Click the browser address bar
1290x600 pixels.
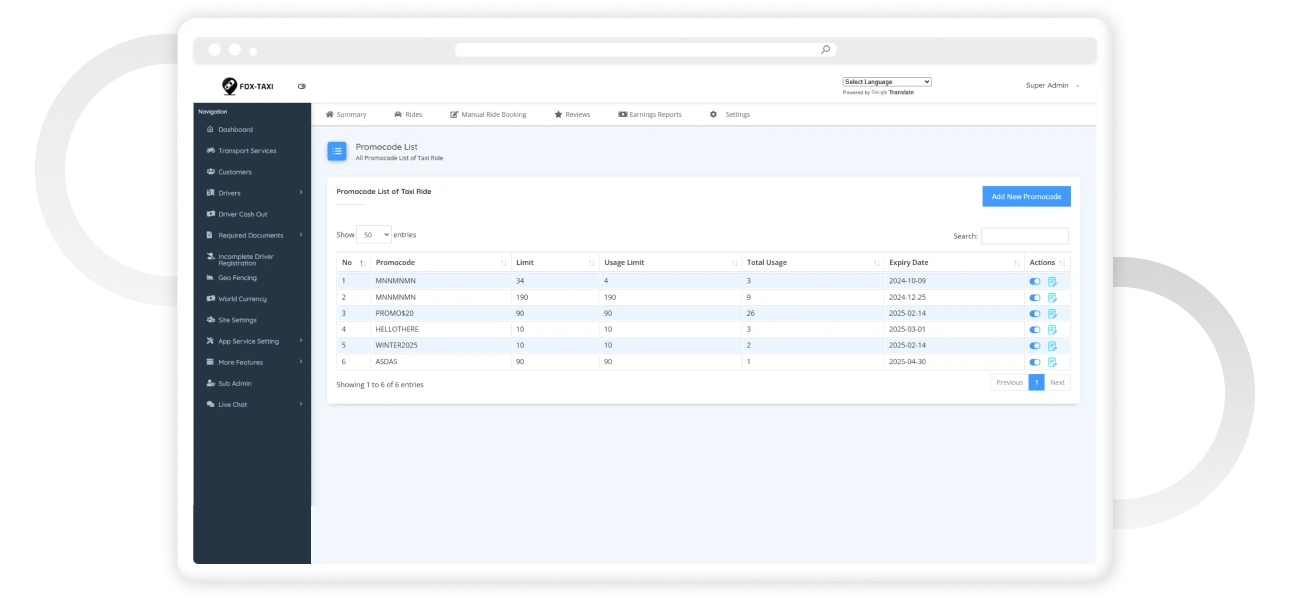click(x=645, y=49)
